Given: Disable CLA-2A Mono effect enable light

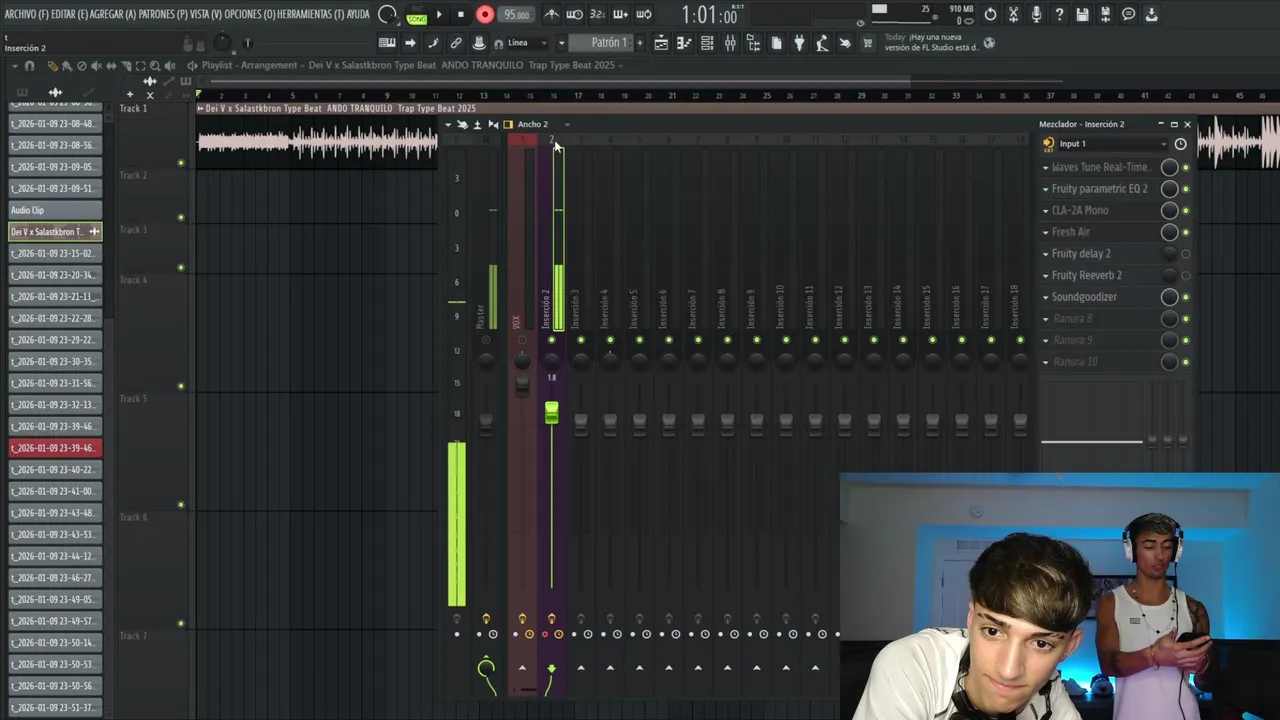Looking at the screenshot, I should 1186,211.
